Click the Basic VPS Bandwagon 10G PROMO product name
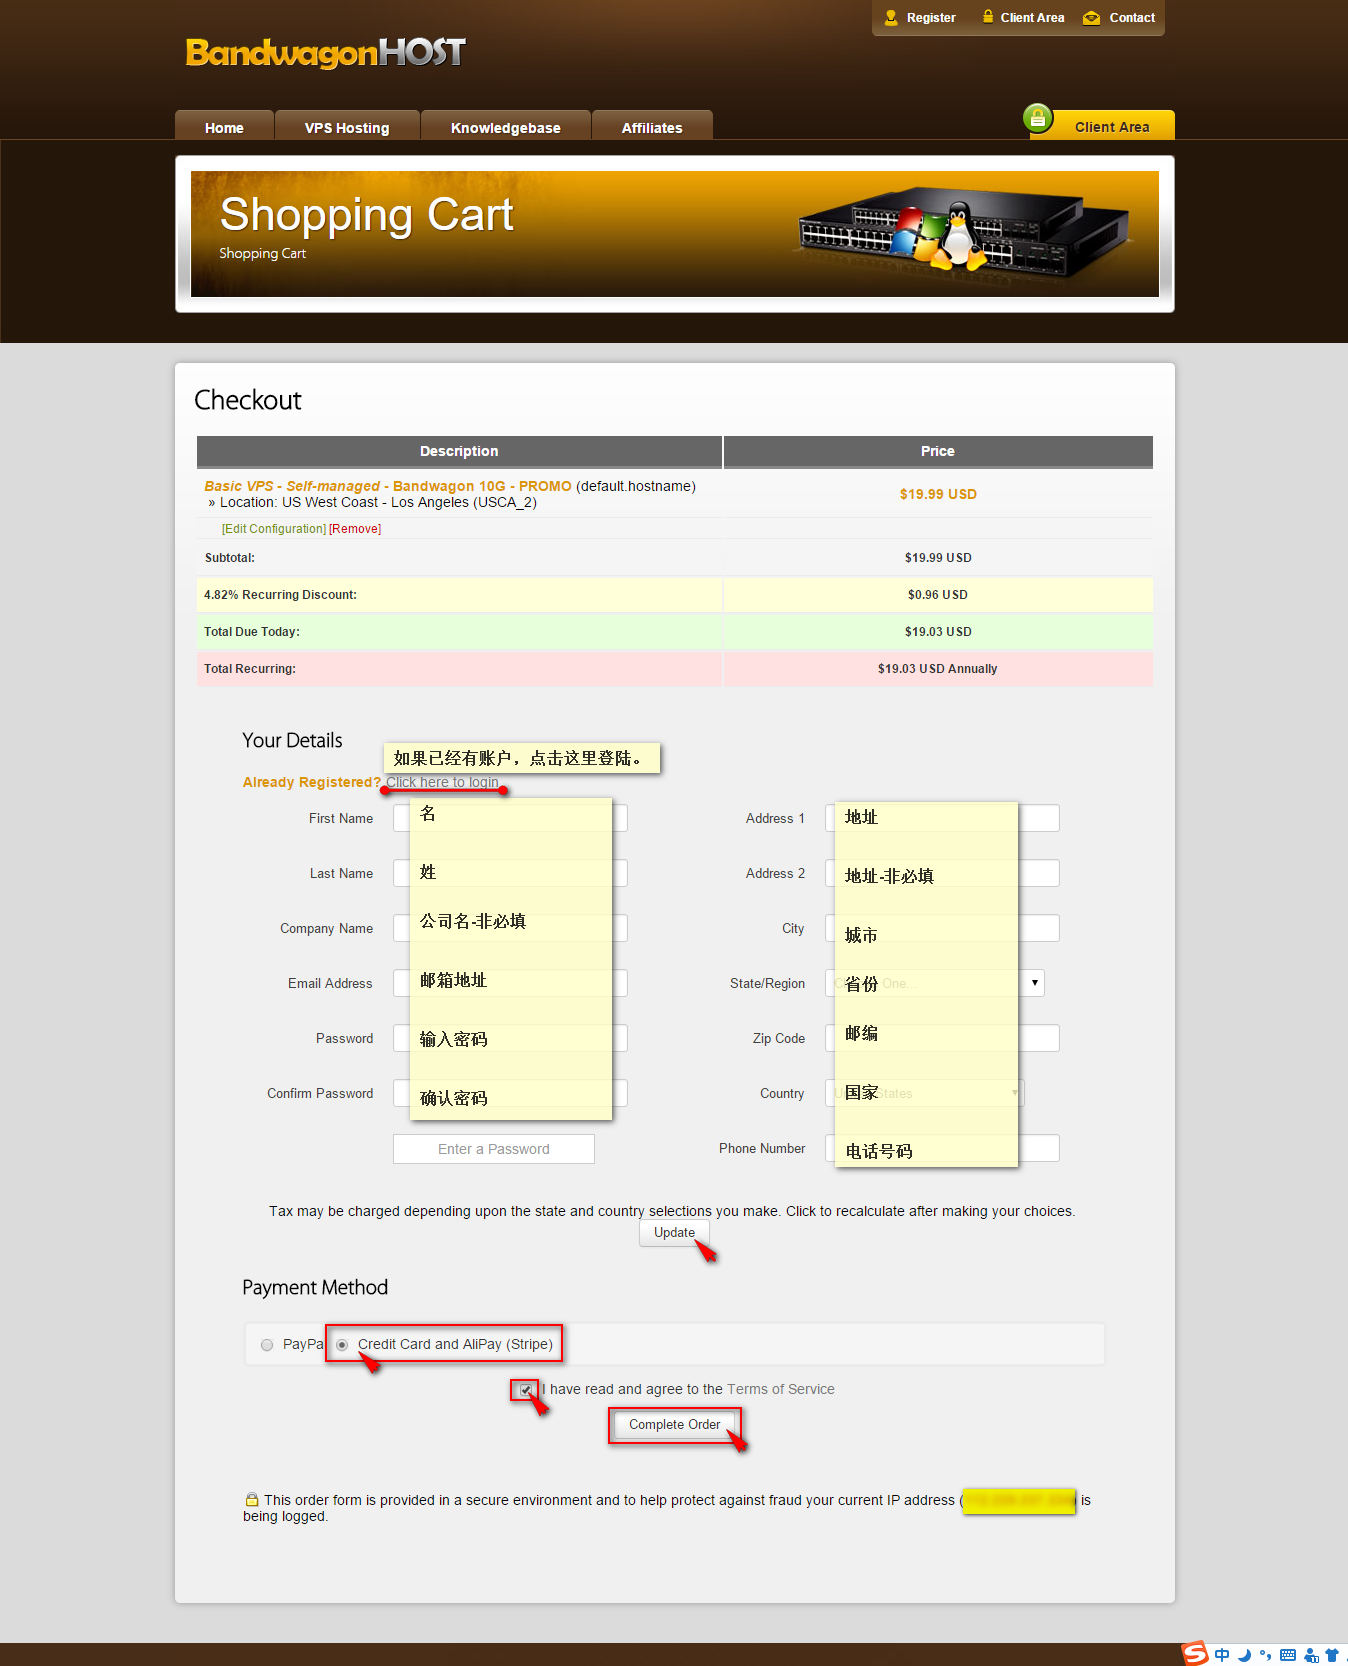The width and height of the screenshot is (1348, 1666). (x=388, y=486)
